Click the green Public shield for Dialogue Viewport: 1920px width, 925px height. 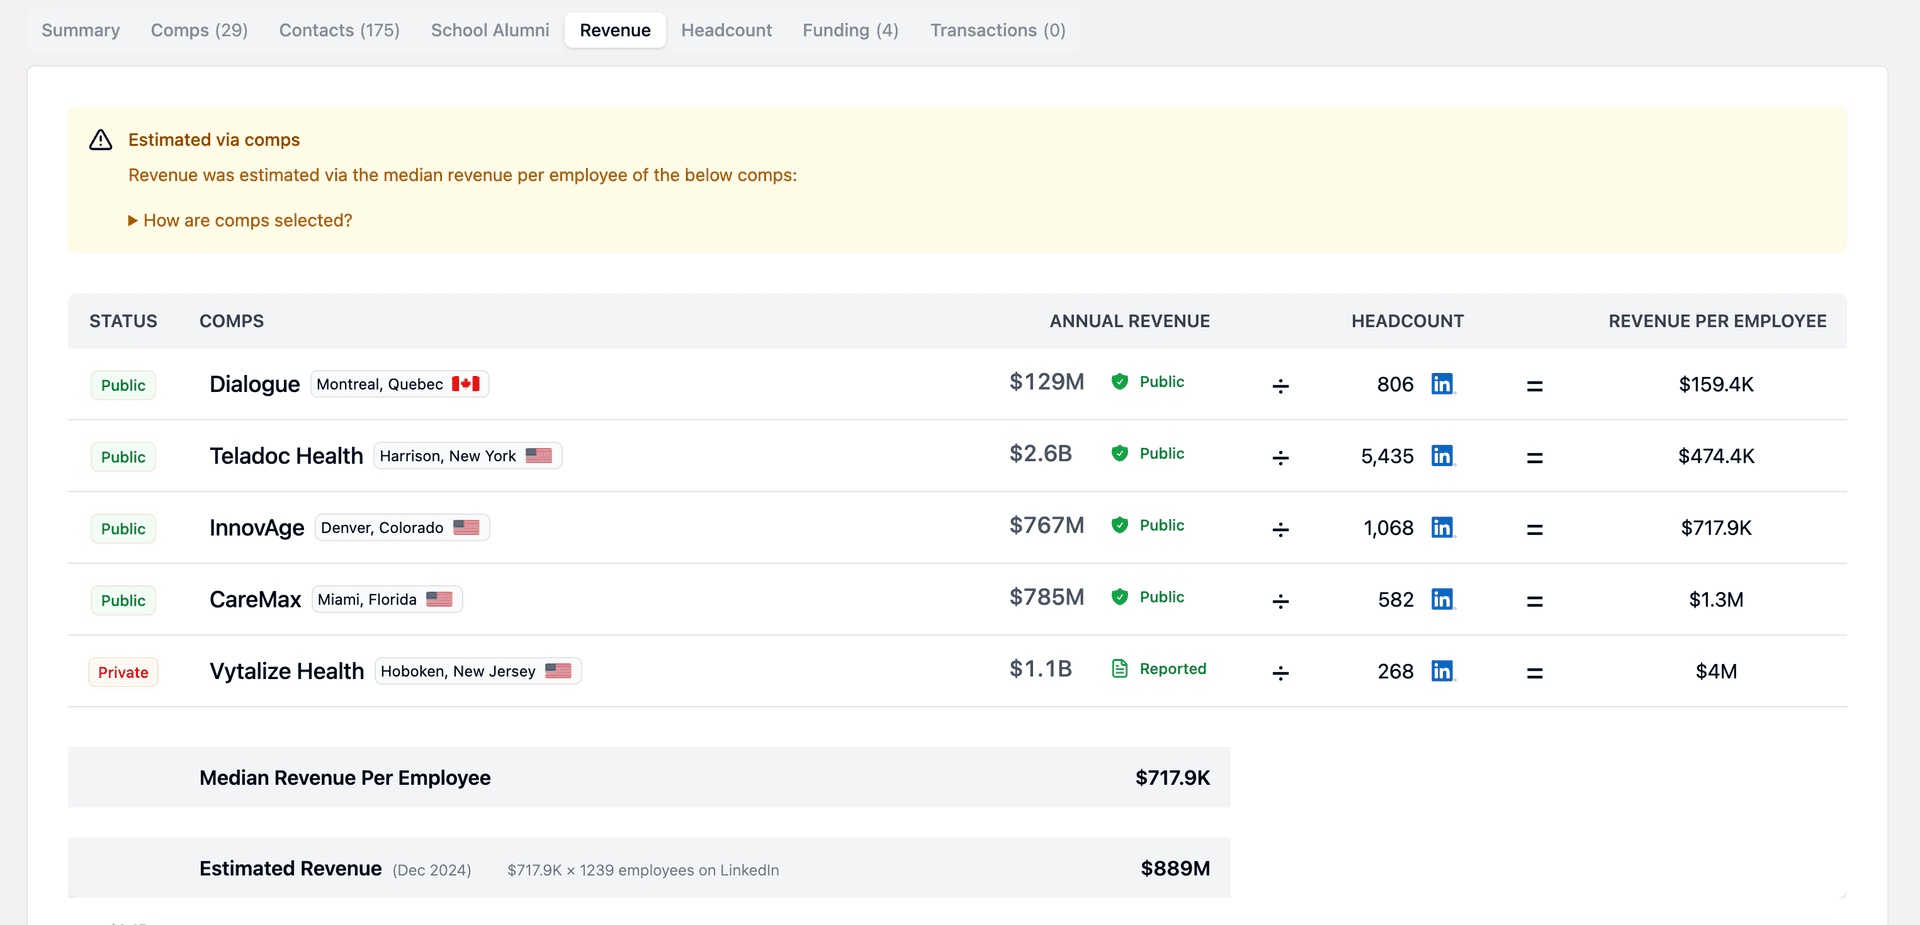point(1120,382)
